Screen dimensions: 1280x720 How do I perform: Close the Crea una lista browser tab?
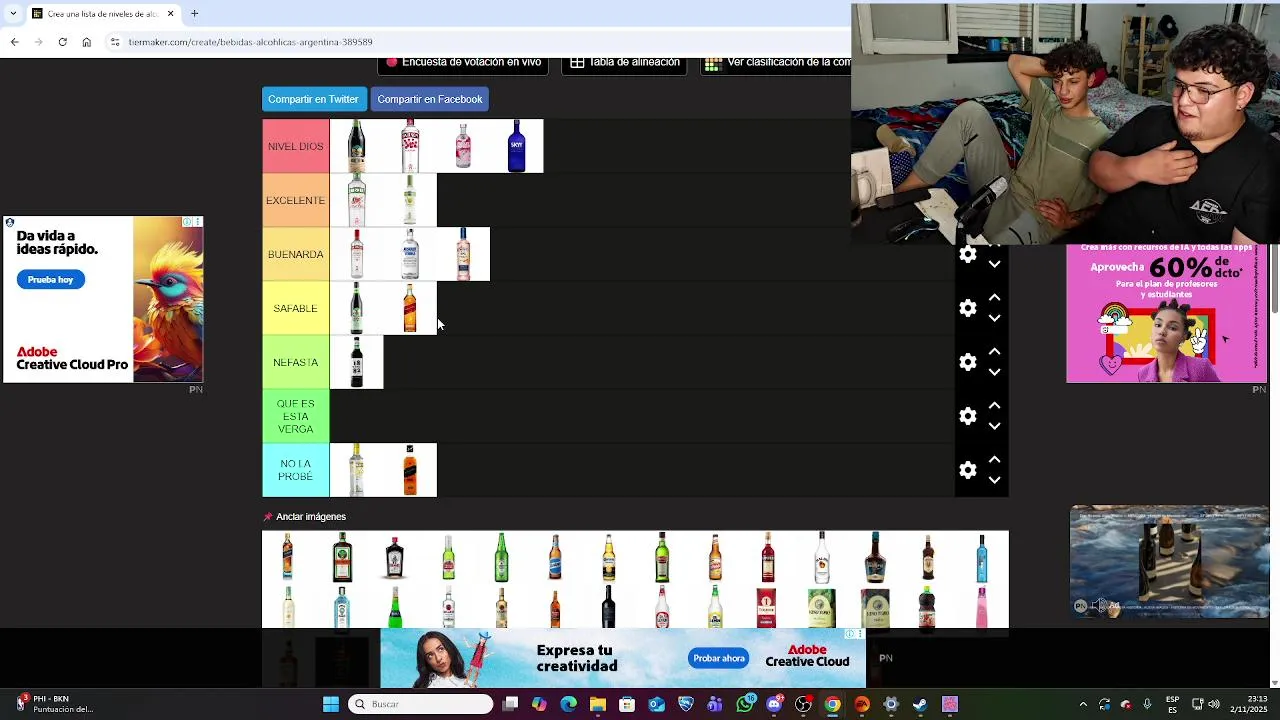coord(170,14)
